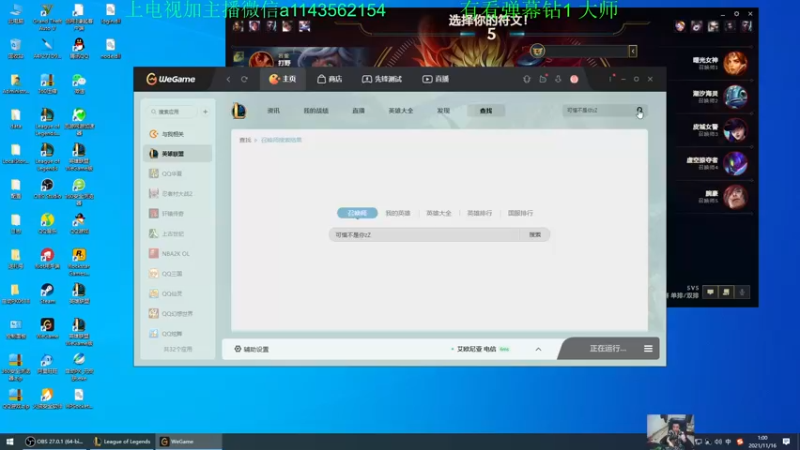
Task: Select 英雄联盟 in the sidebar
Action: (178, 154)
